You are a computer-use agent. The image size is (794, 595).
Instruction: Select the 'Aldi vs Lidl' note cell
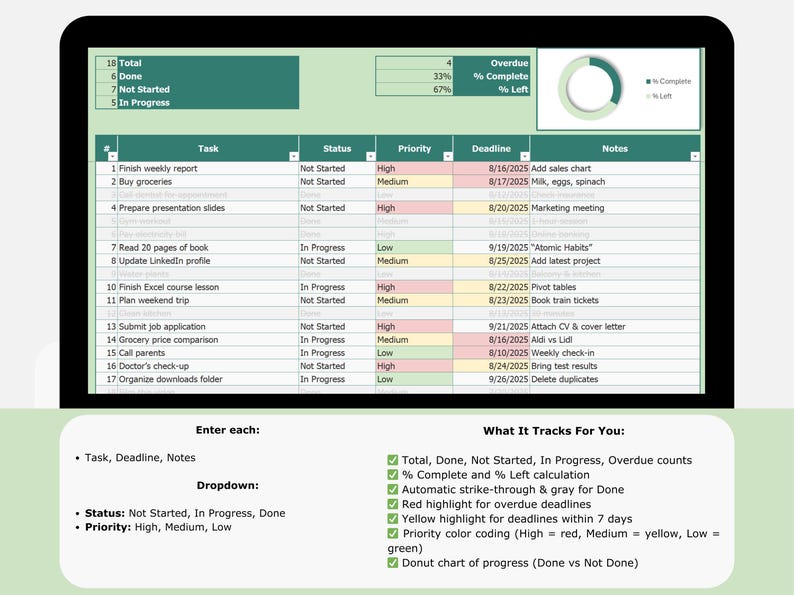pos(615,340)
